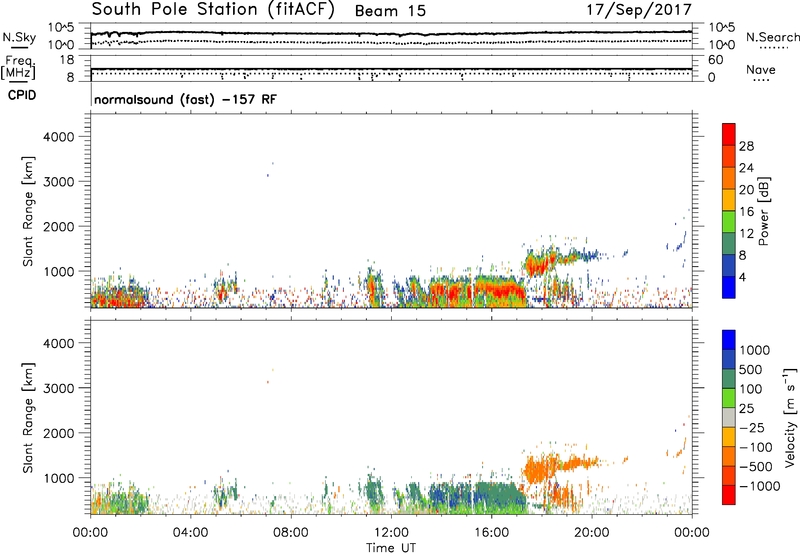
Task: Click Slant Range [km] label of power panel
Action: coord(28,211)
